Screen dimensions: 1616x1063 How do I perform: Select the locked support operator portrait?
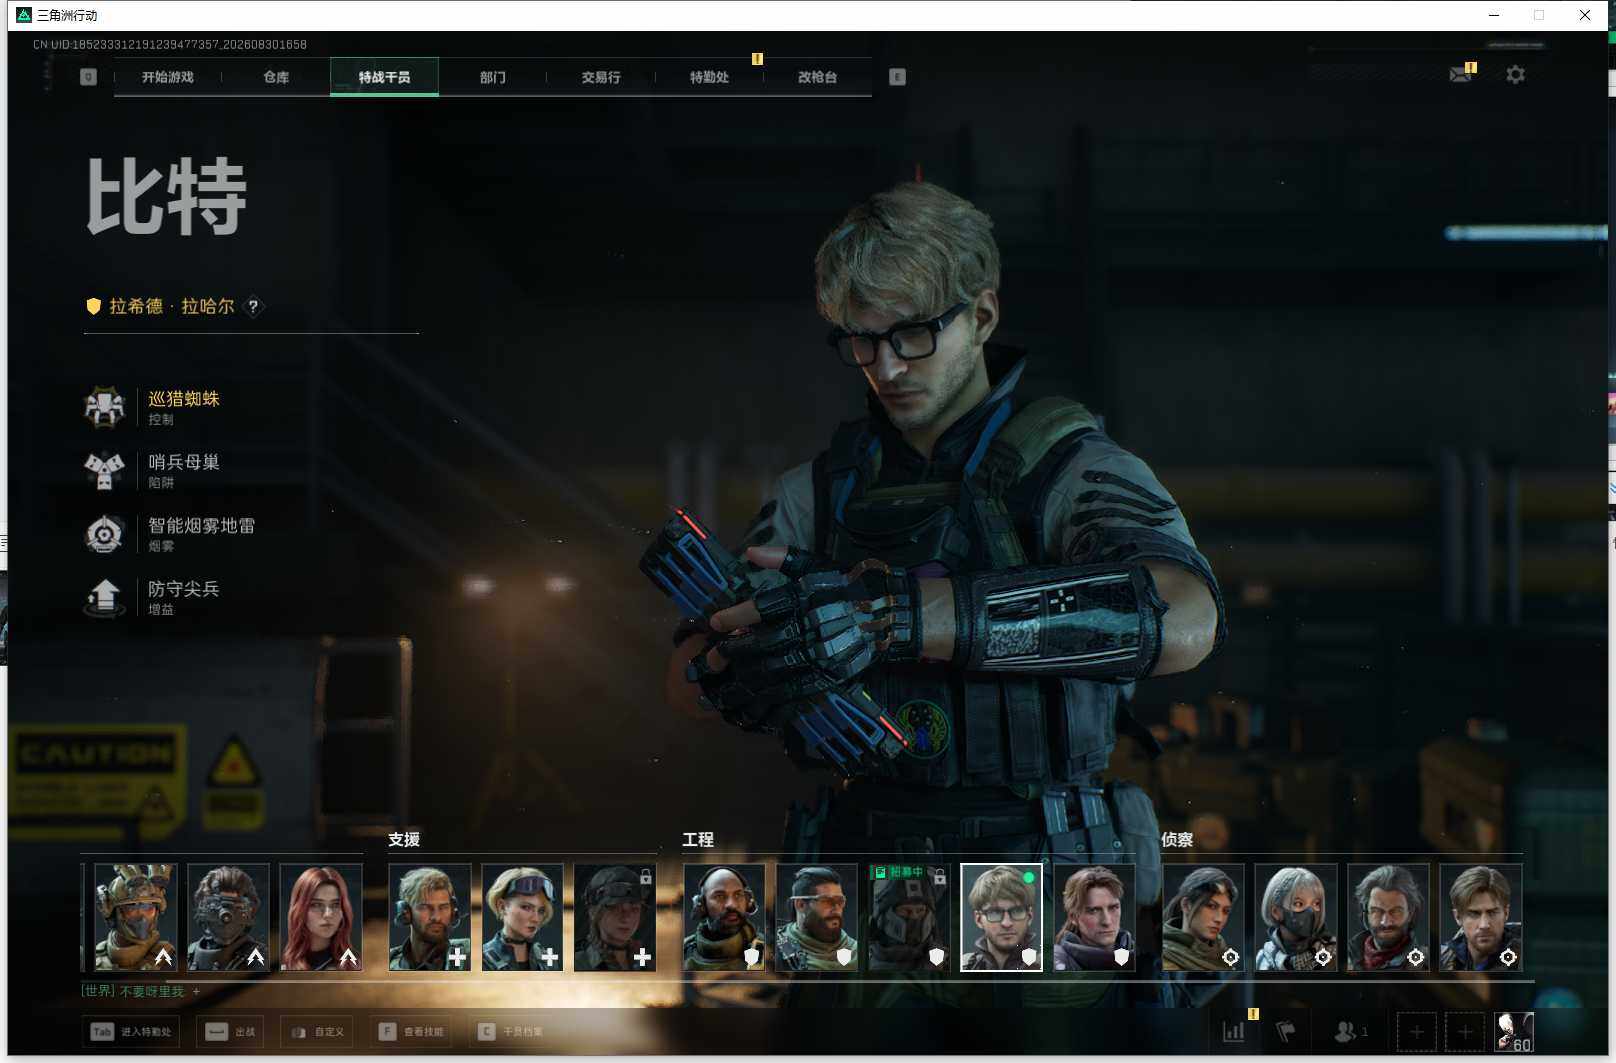point(615,917)
